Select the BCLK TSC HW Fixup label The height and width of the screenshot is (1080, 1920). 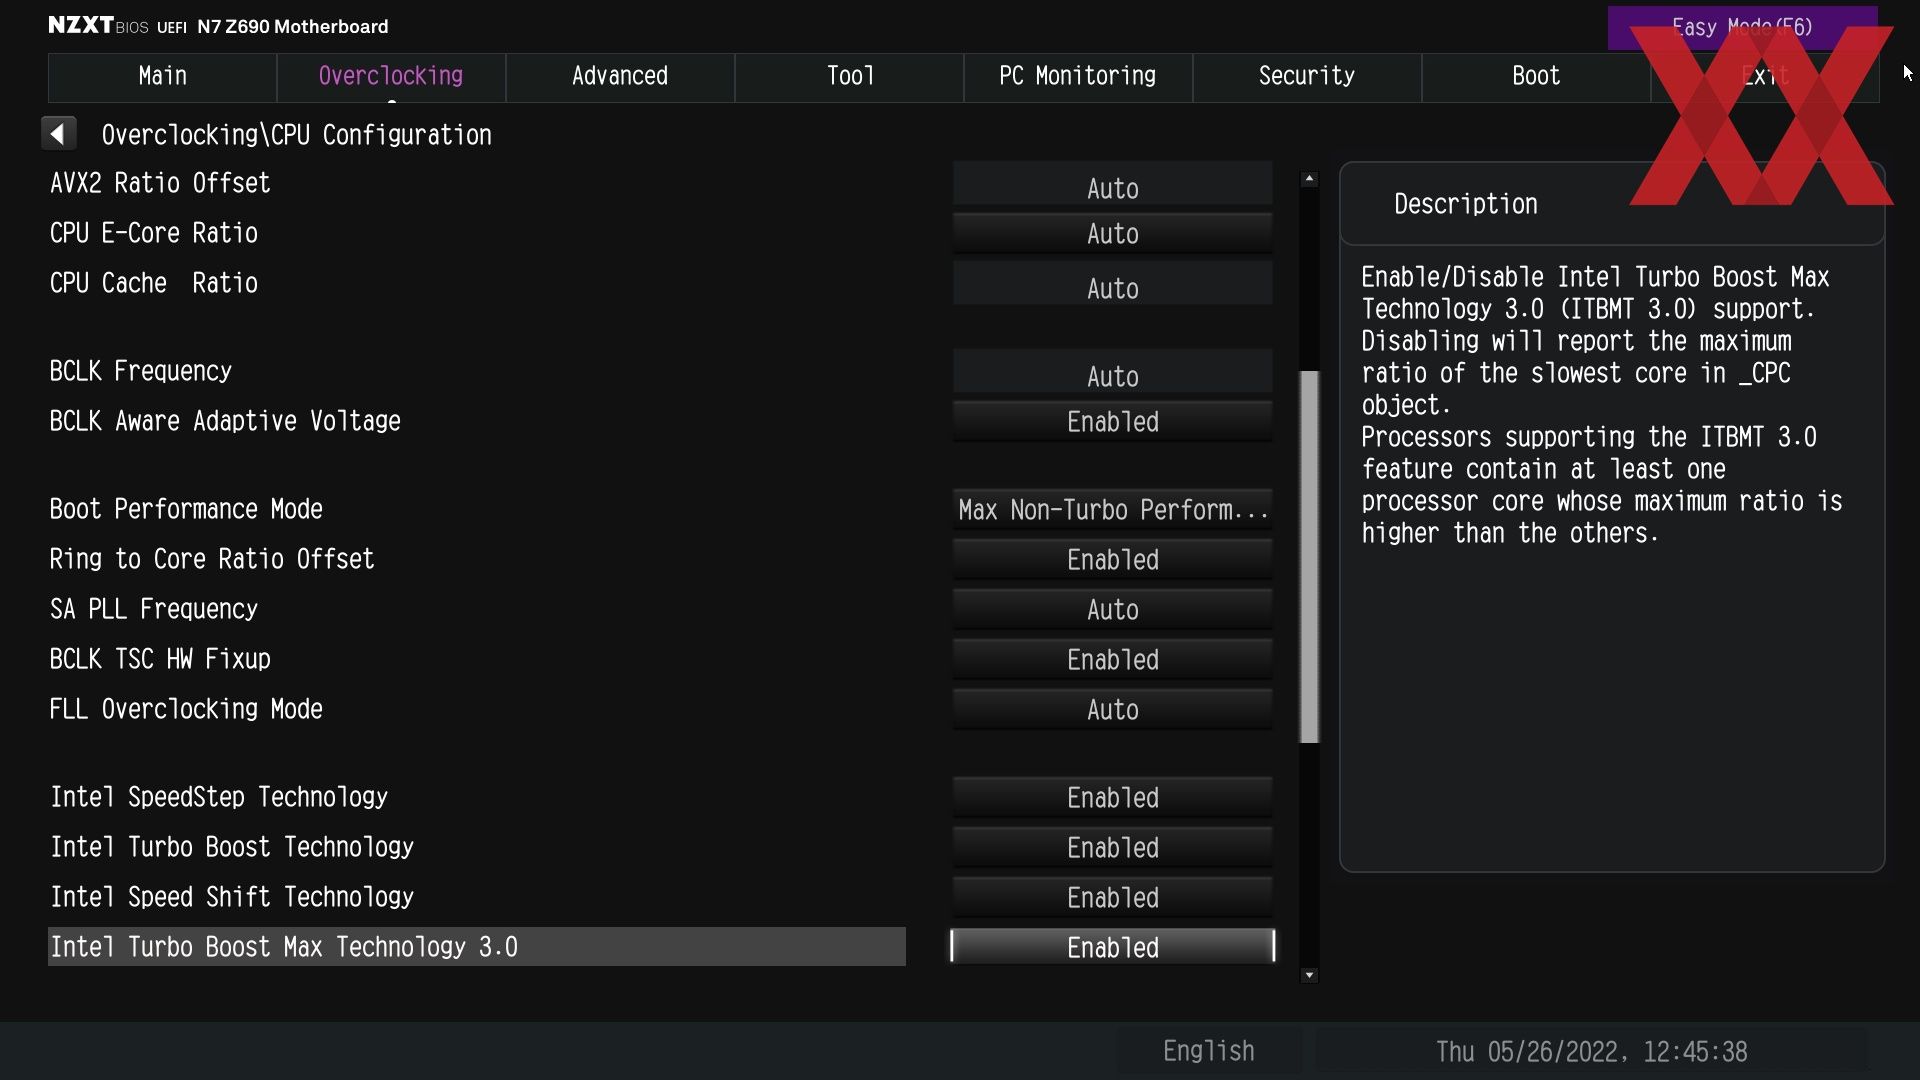click(160, 659)
